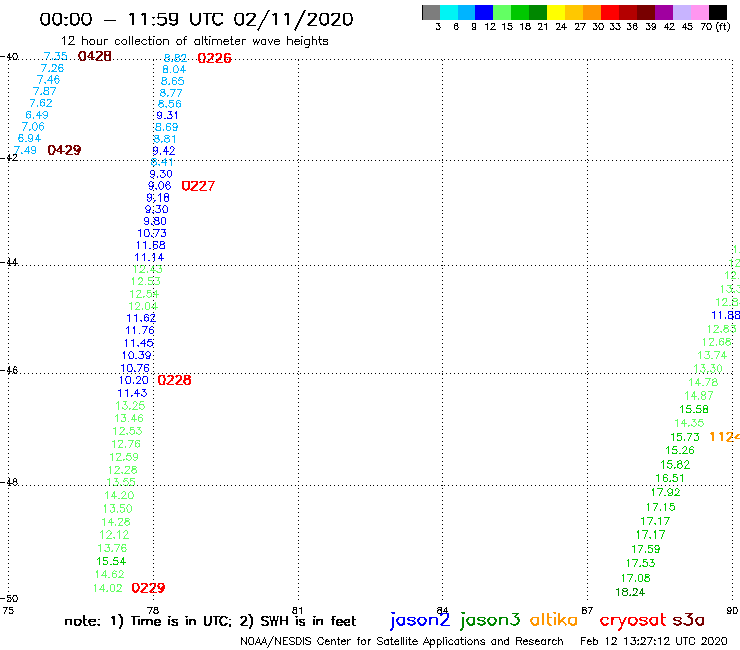Click the wave height value 14.87
The width and height of the screenshot is (740, 650).
(699, 396)
